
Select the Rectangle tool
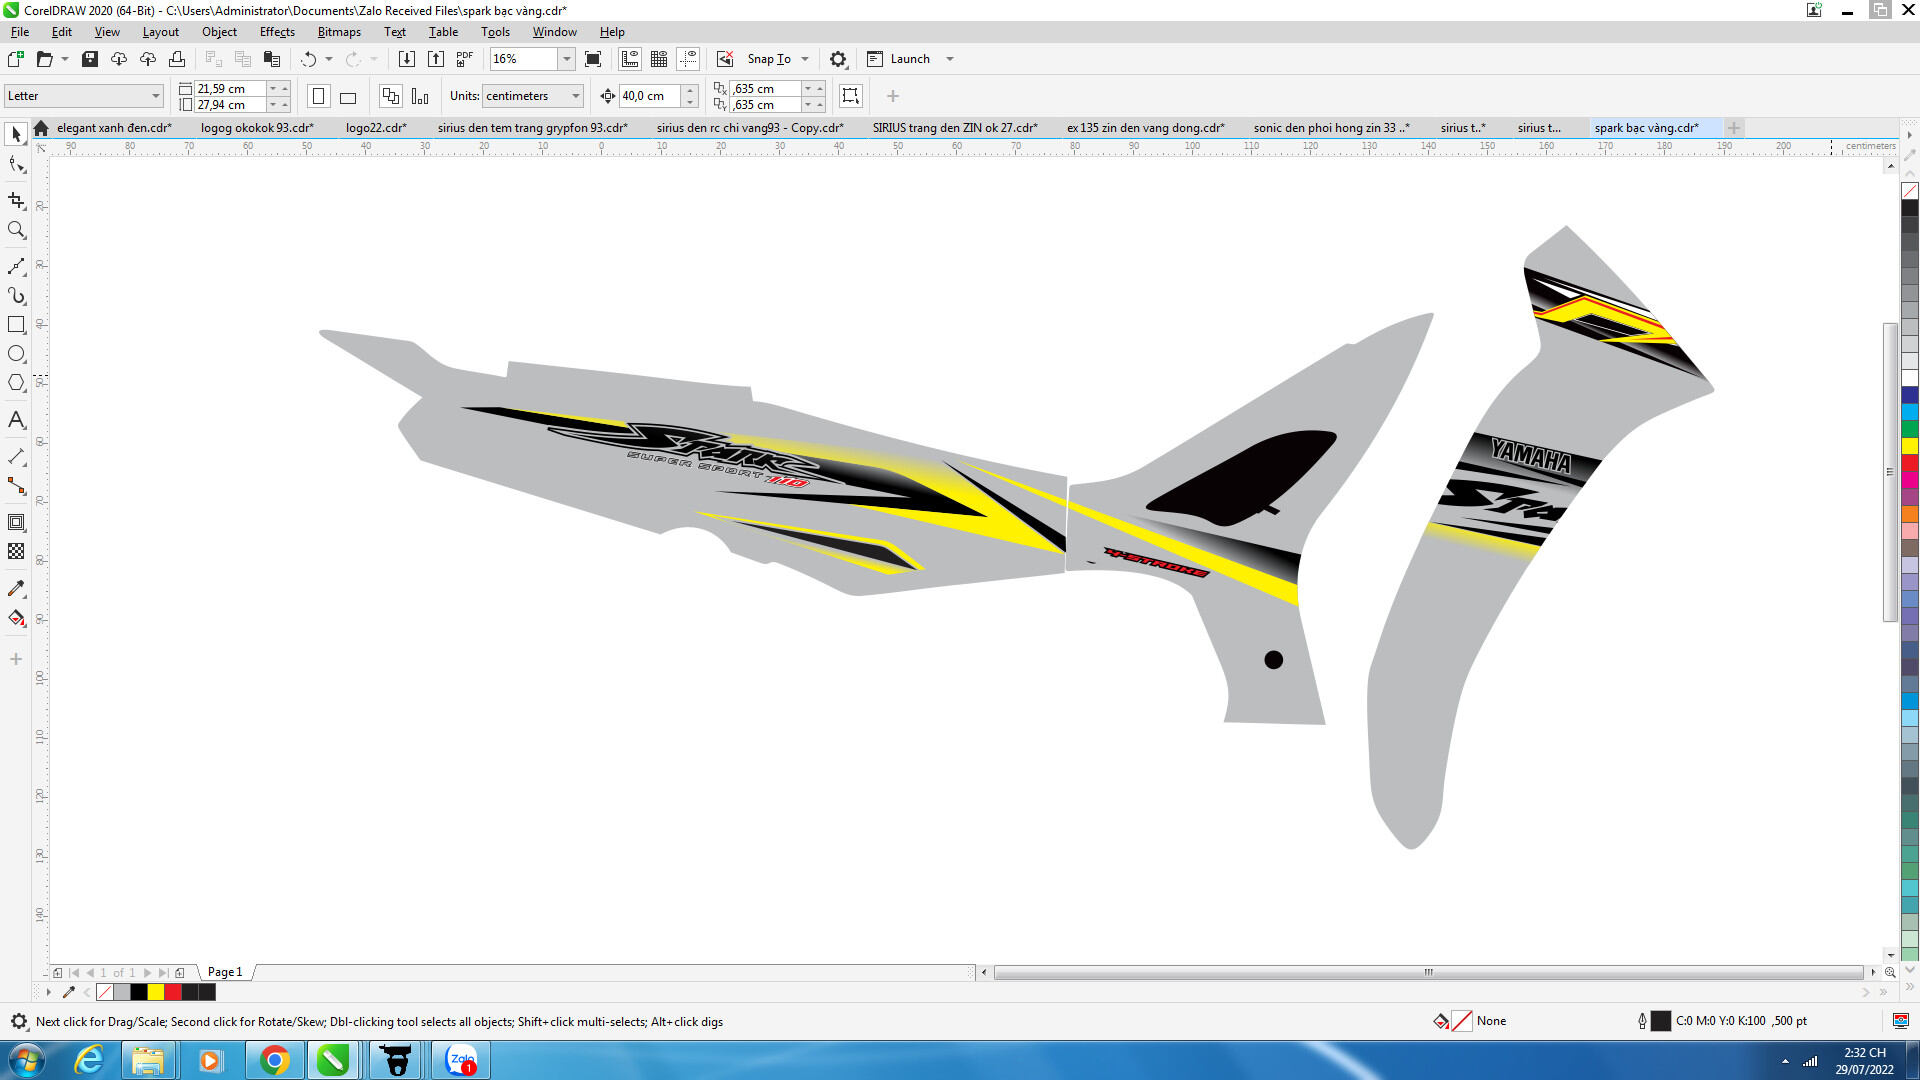coord(16,325)
